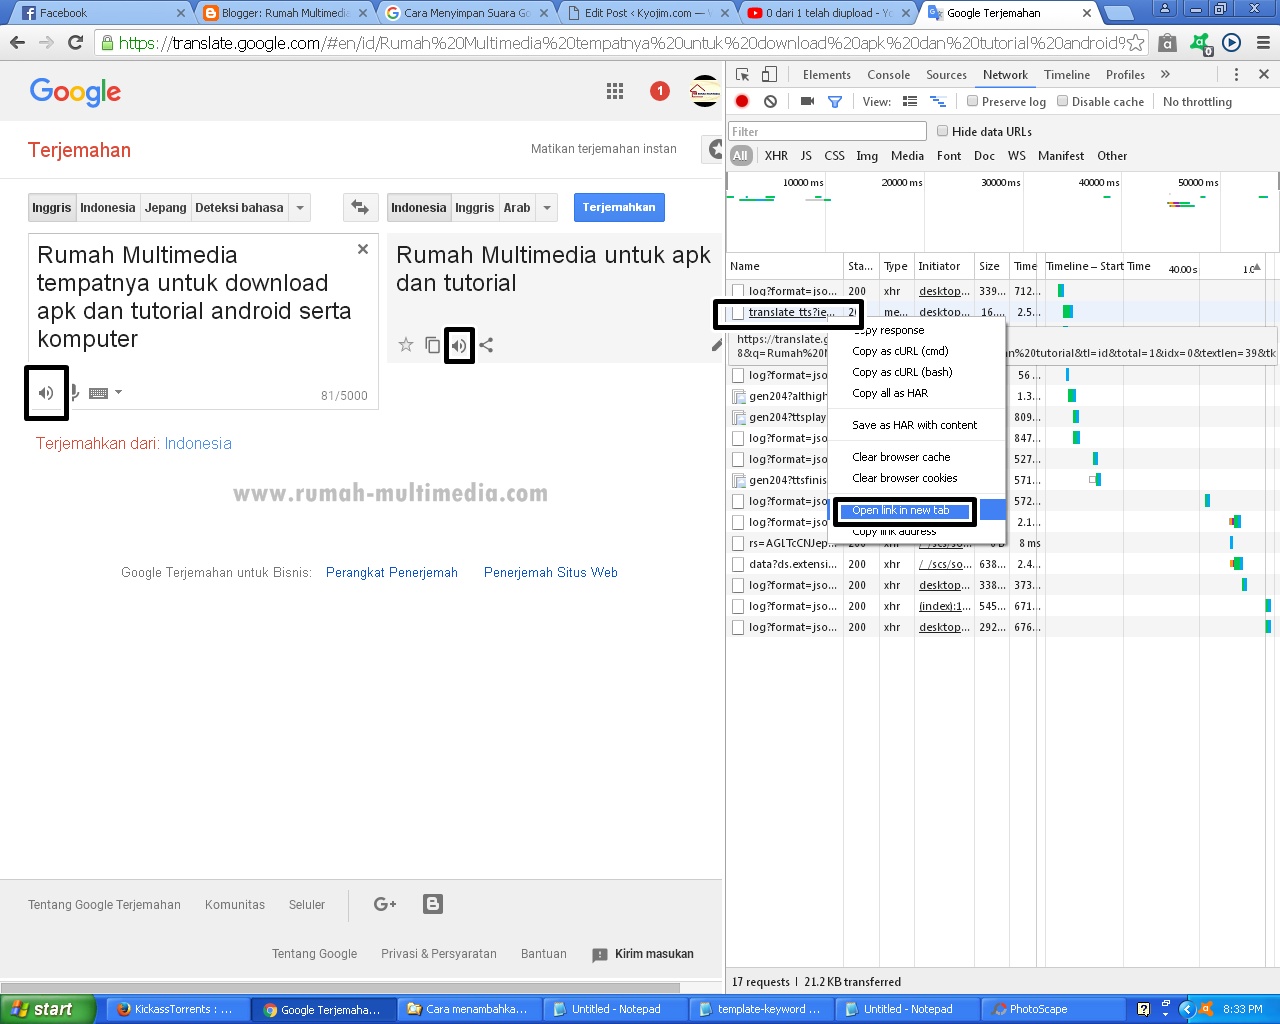Open the Windows start button
This screenshot has height=1024, width=1280.
click(47, 1009)
